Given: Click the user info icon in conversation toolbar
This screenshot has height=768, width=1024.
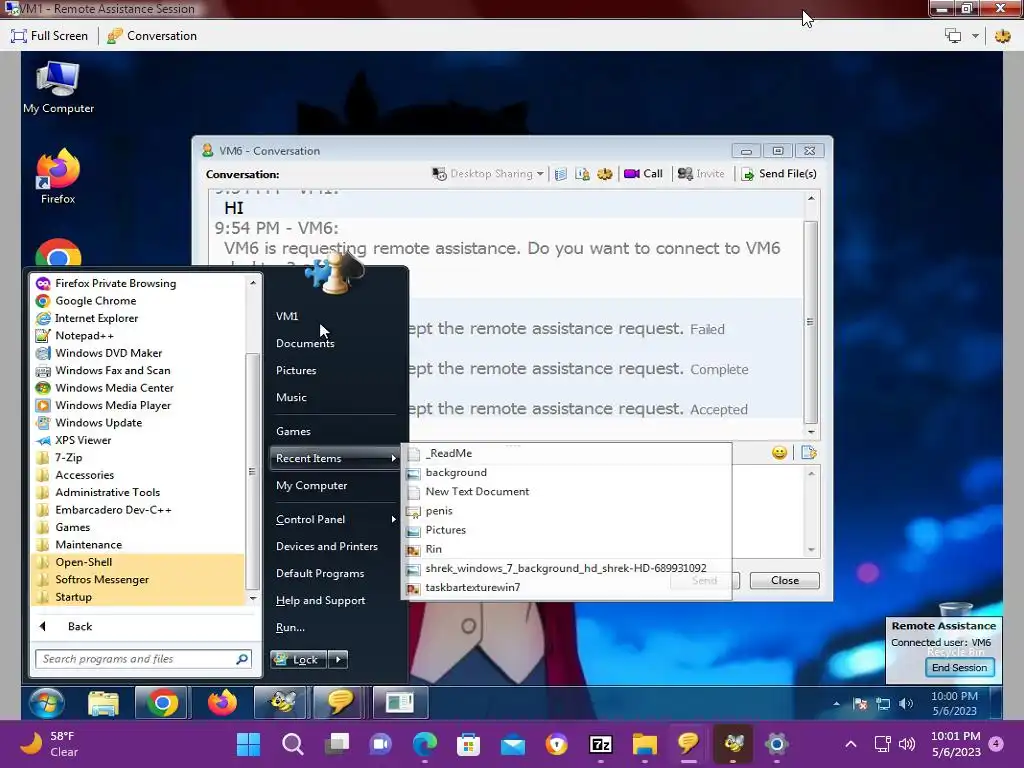Looking at the screenshot, I should coord(582,174).
